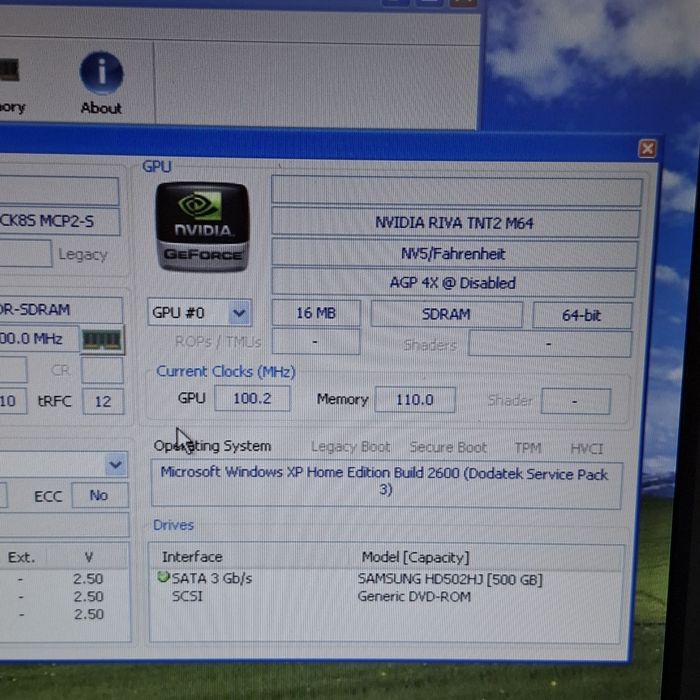Click the SATA drive status icon
Screen dimensions: 700x700
(x=163, y=577)
